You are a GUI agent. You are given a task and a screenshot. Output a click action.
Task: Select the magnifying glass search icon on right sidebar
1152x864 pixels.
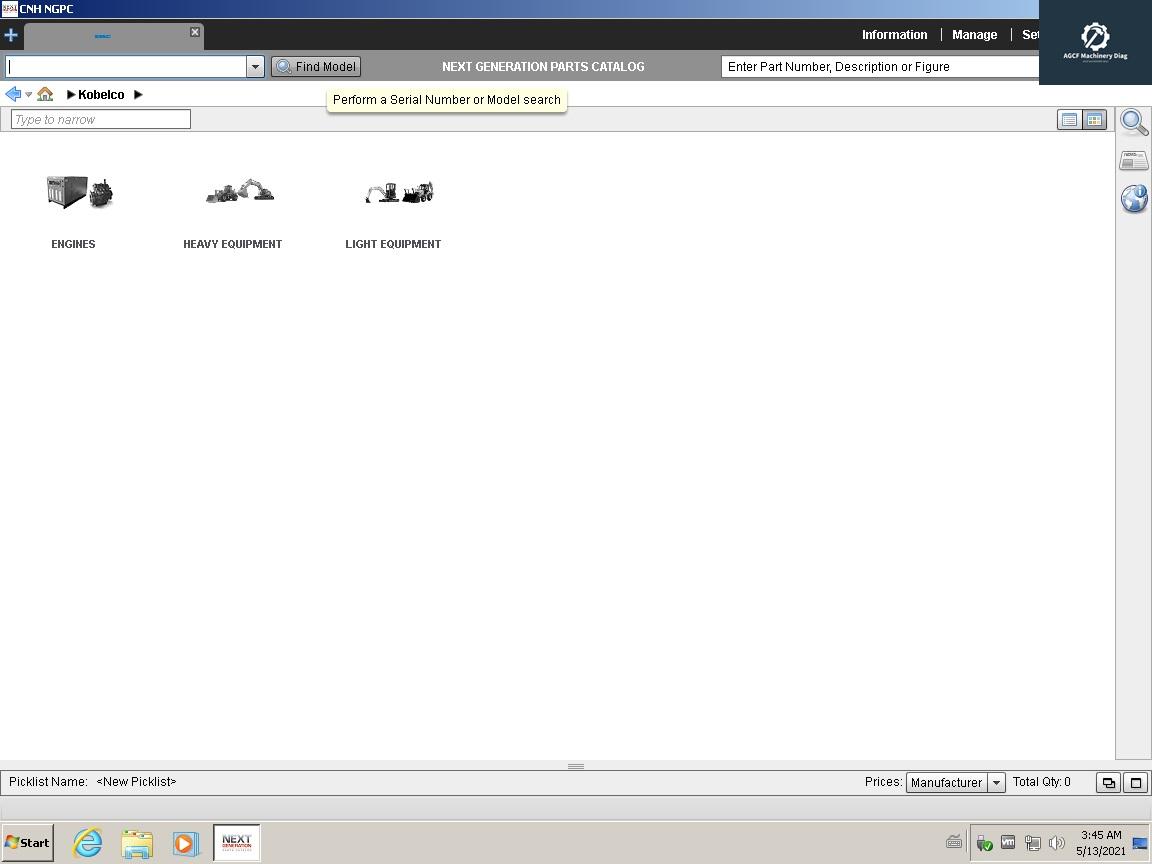point(1134,122)
